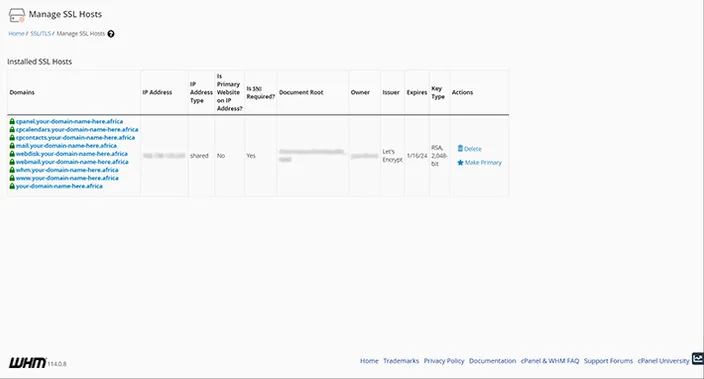This screenshot has height=379, width=704.
Task: Open mail.your-domain-name-here.africa link
Action: click(x=66, y=145)
